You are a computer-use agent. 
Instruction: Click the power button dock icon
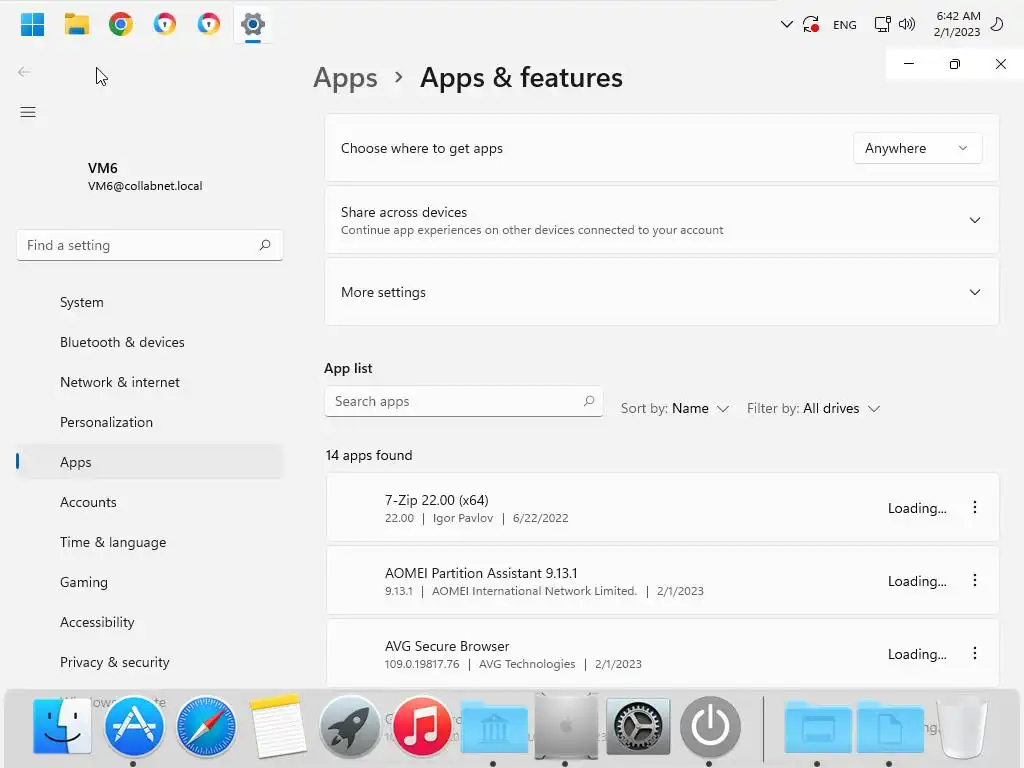click(x=710, y=726)
